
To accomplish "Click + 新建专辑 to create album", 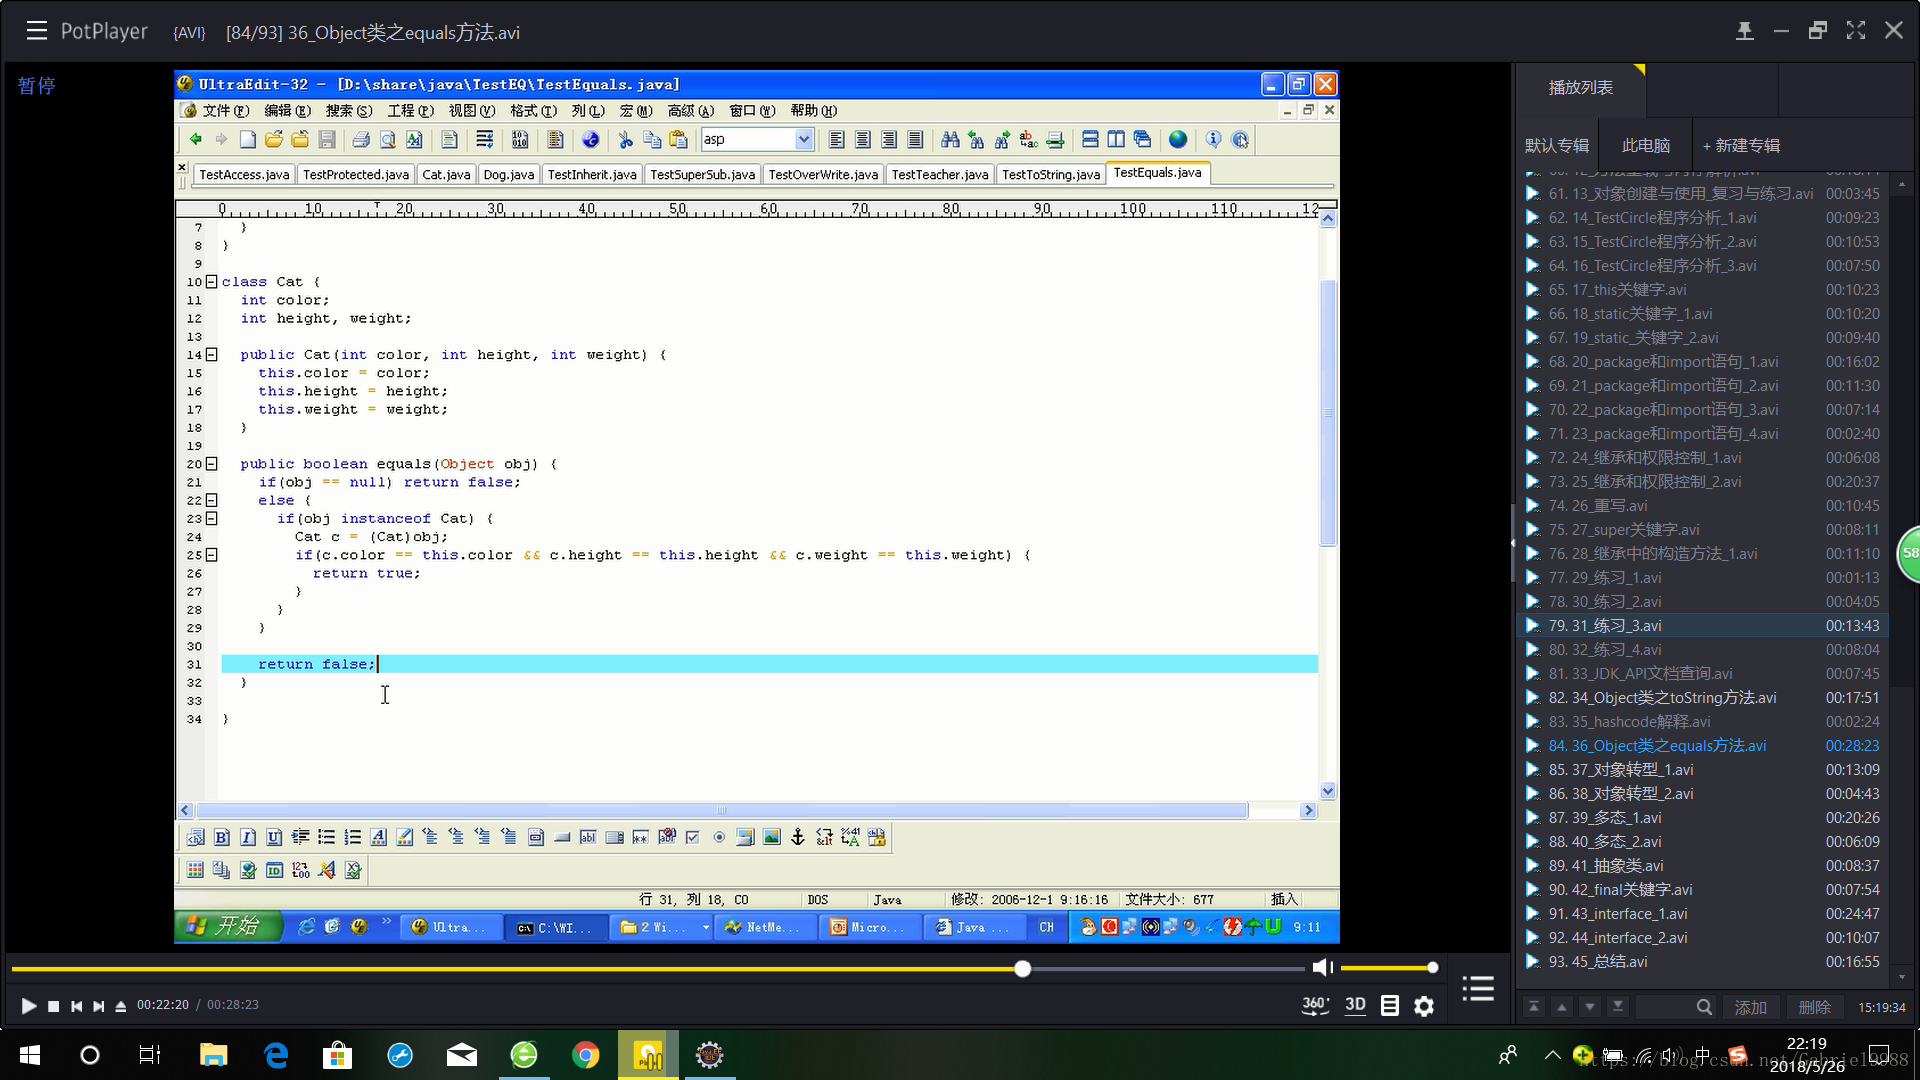I will pos(1741,146).
